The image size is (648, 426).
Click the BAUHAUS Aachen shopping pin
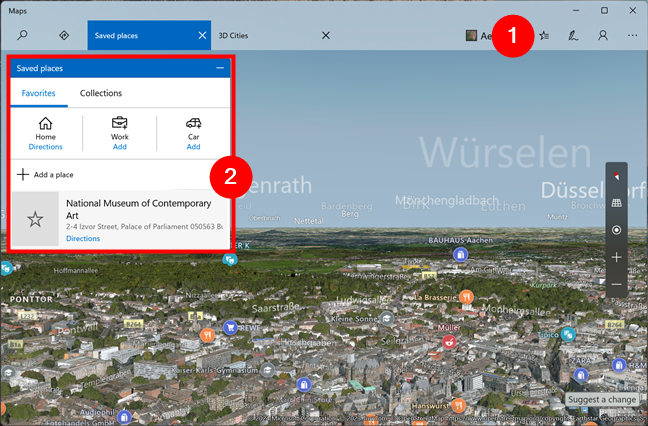pos(460,255)
